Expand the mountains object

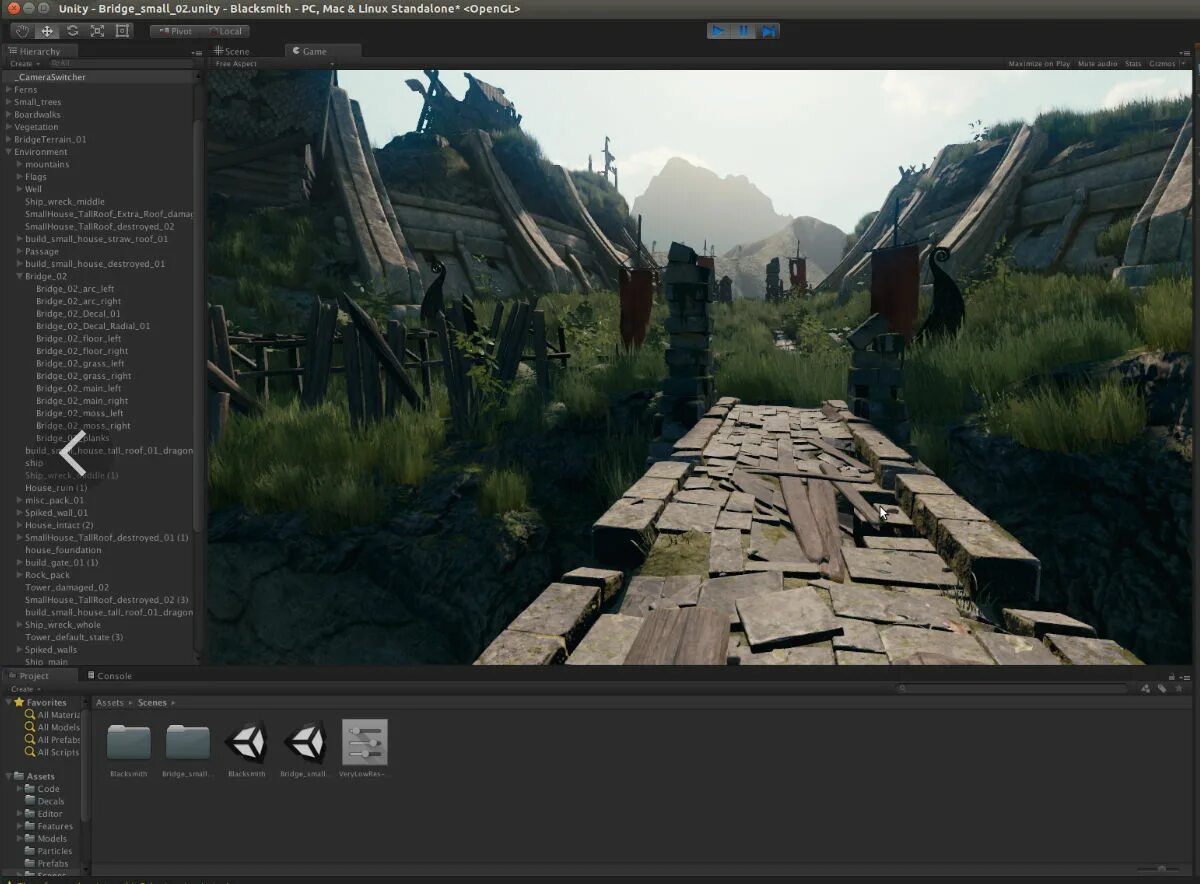(20, 164)
